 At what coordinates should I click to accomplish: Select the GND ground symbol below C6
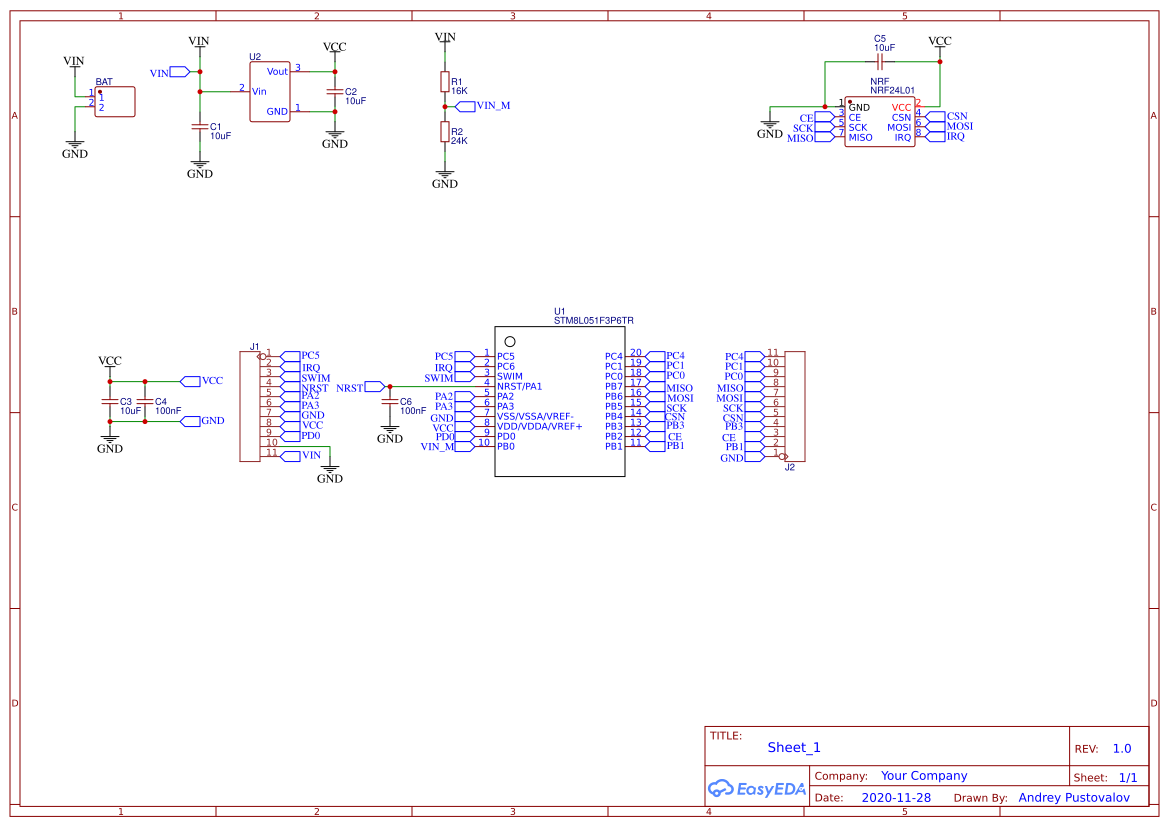coord(389,433)
